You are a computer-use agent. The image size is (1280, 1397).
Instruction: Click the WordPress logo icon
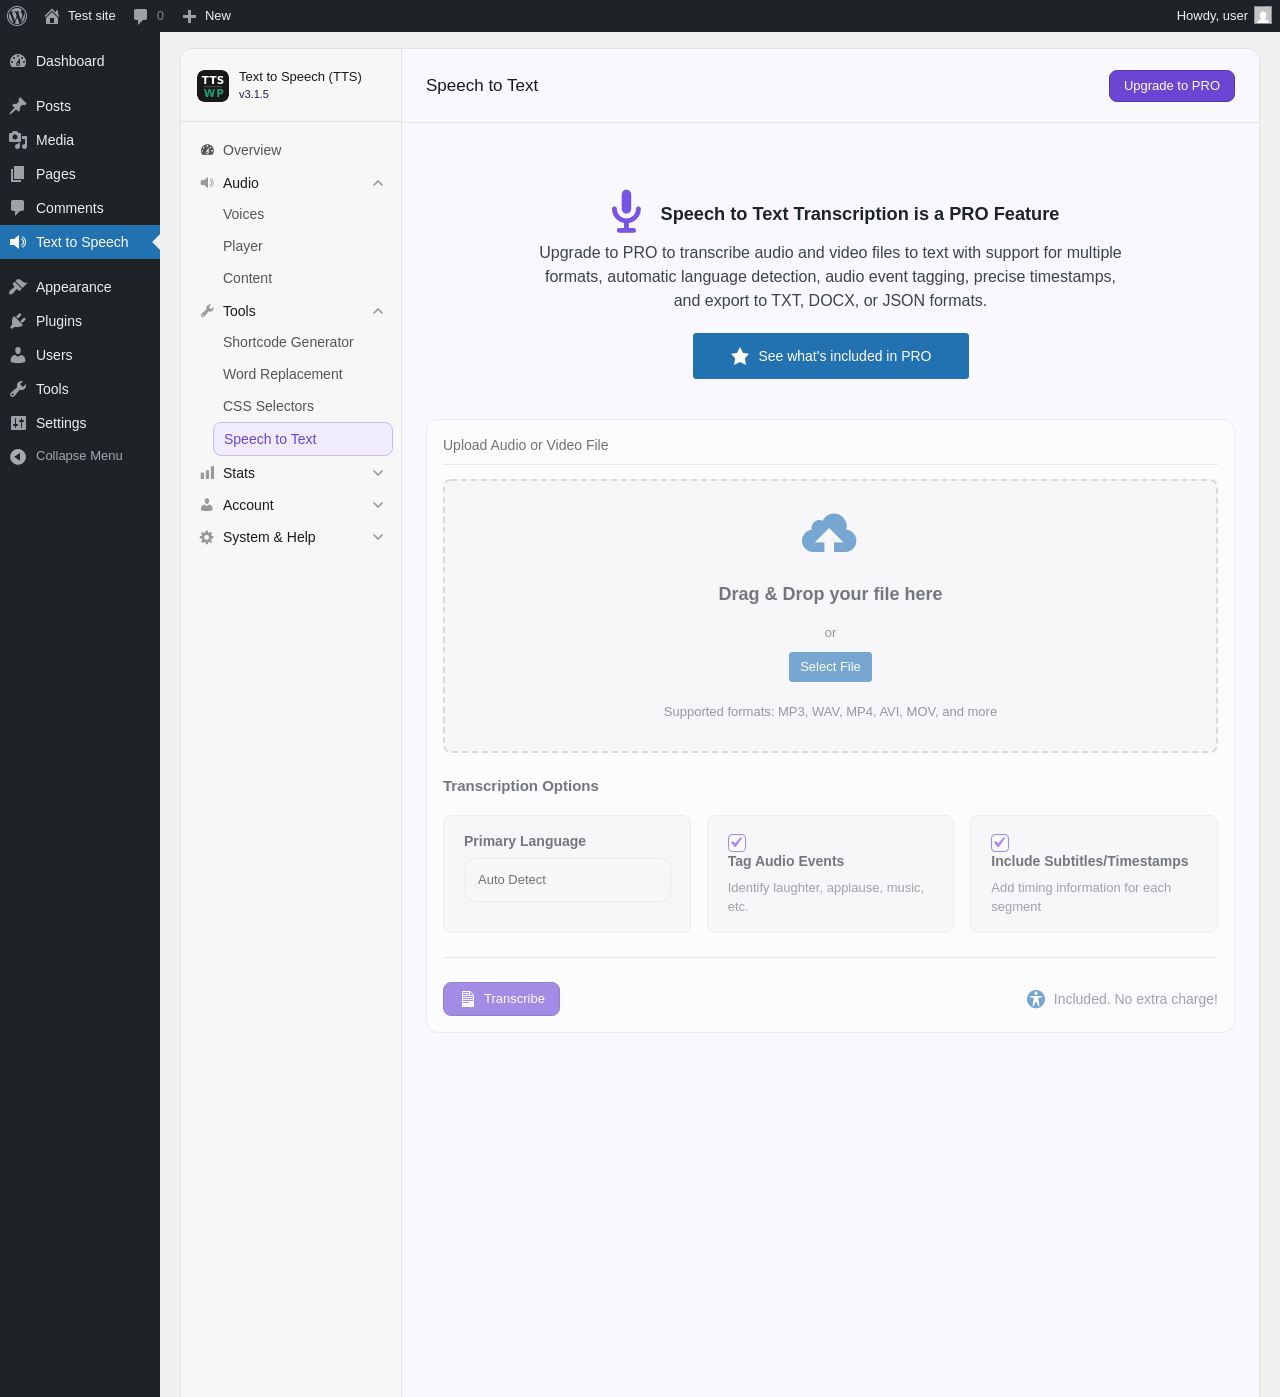[17, 16]
